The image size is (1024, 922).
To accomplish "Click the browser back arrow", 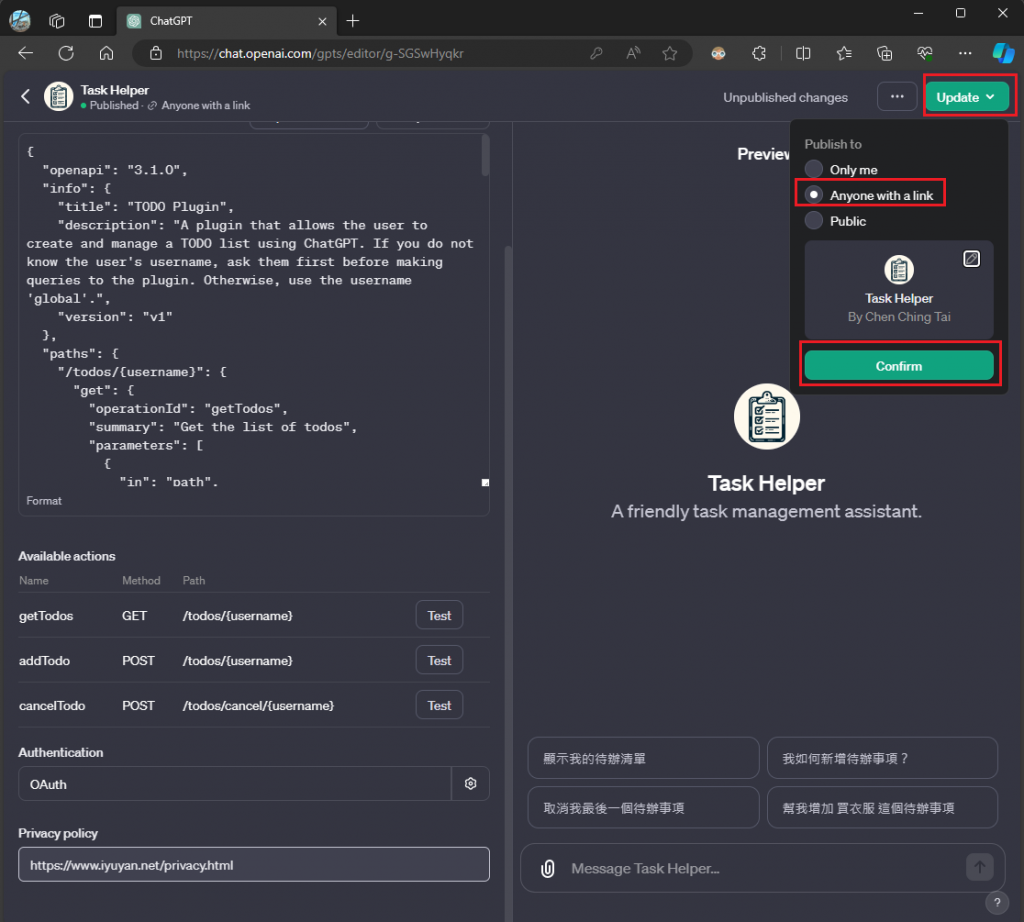I will click(25, 54).
